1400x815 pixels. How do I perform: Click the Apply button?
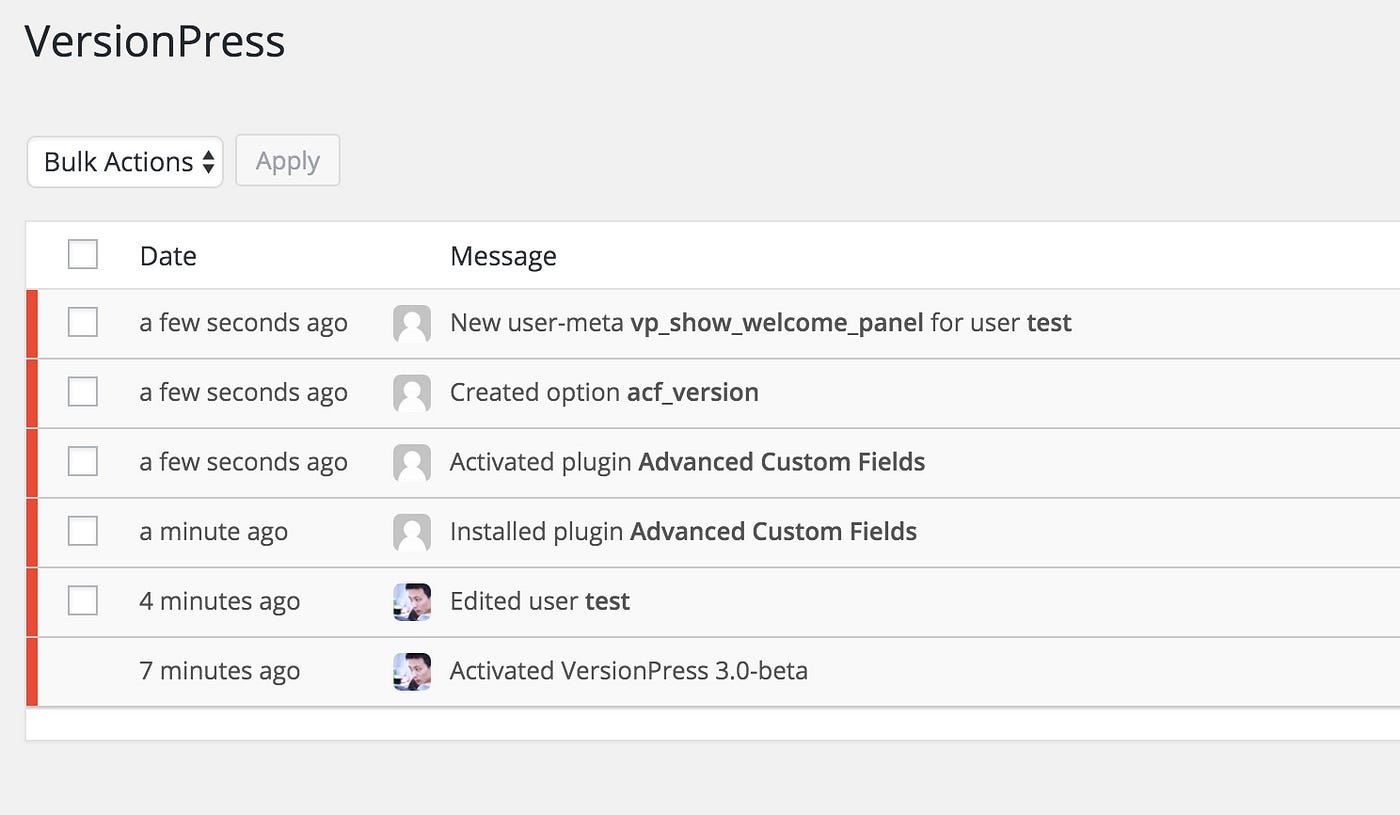click(288, 160)
